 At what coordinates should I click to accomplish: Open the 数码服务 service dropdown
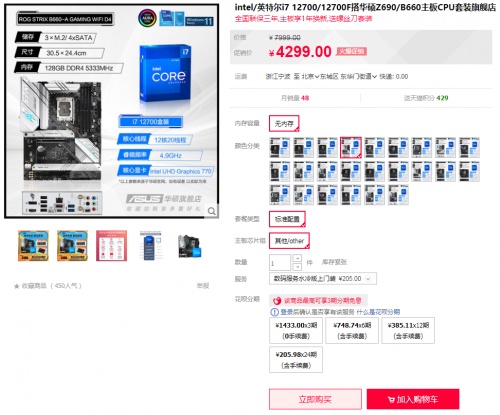coord(323,279)
